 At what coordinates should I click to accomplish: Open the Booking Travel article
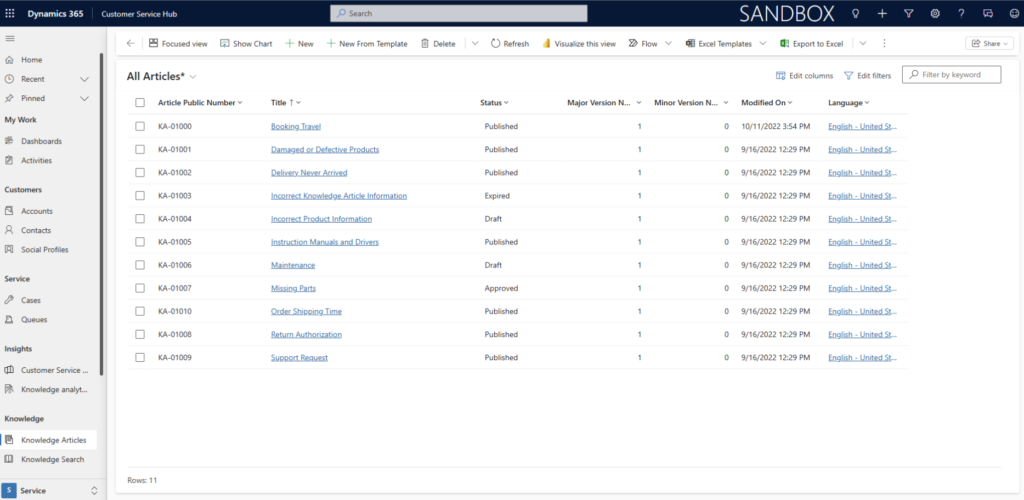(x=296, y=127)
